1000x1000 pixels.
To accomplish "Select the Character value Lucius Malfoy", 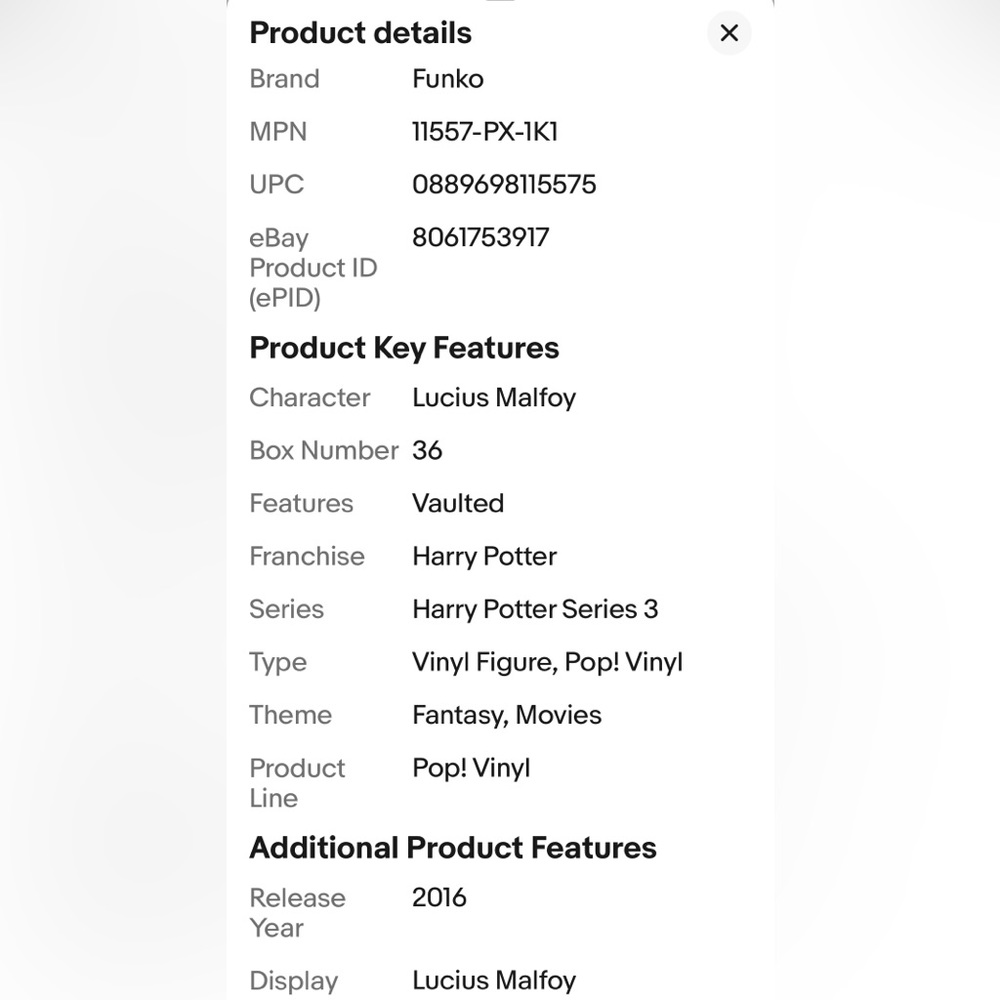I will [x=494, y=398].
